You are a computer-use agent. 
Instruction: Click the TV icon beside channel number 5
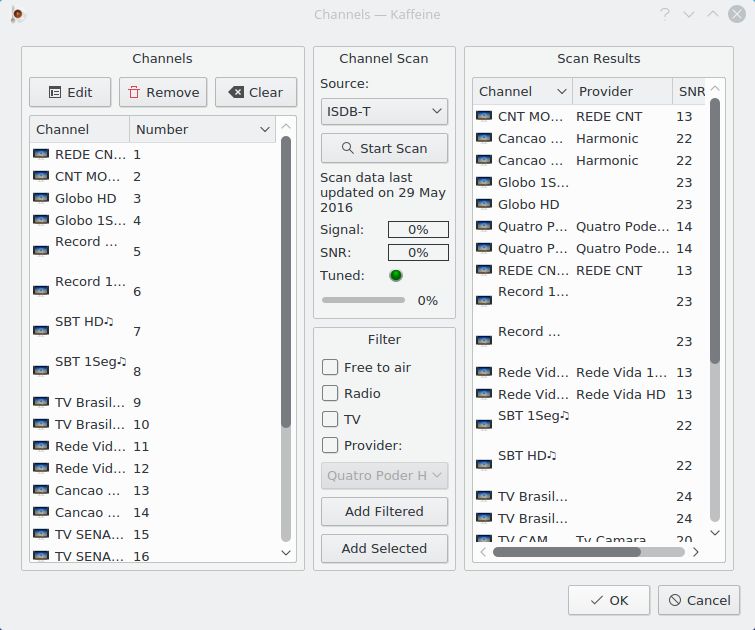coord(41,251)
